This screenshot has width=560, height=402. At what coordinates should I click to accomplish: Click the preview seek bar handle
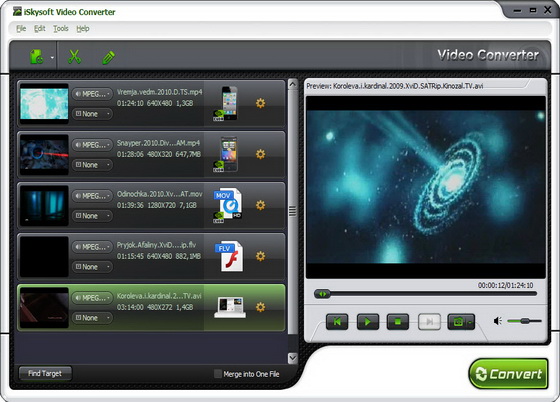[x=322, y=294]
